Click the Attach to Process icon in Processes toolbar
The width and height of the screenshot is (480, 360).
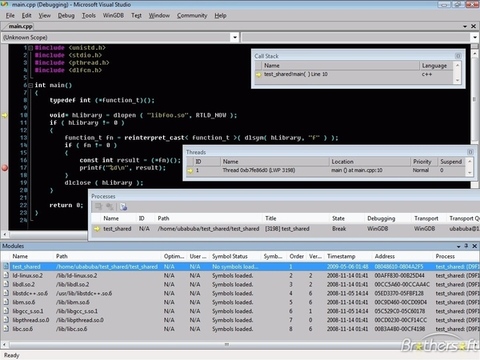pos(124,207)
